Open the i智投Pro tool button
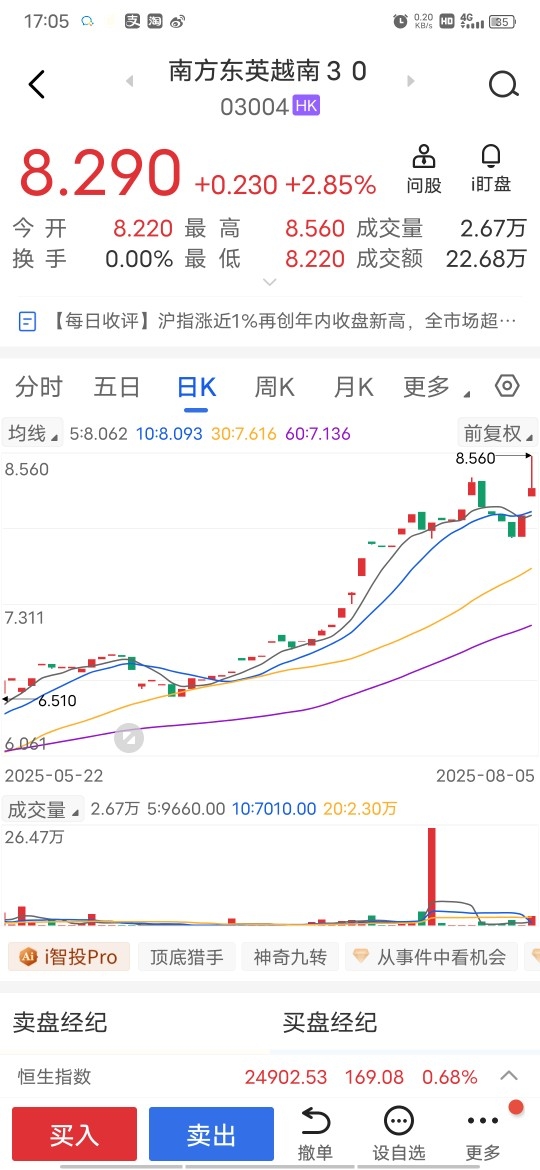The width and height of the screenshot is (540, 1170). pyautogui.click(x=69, y=957)
